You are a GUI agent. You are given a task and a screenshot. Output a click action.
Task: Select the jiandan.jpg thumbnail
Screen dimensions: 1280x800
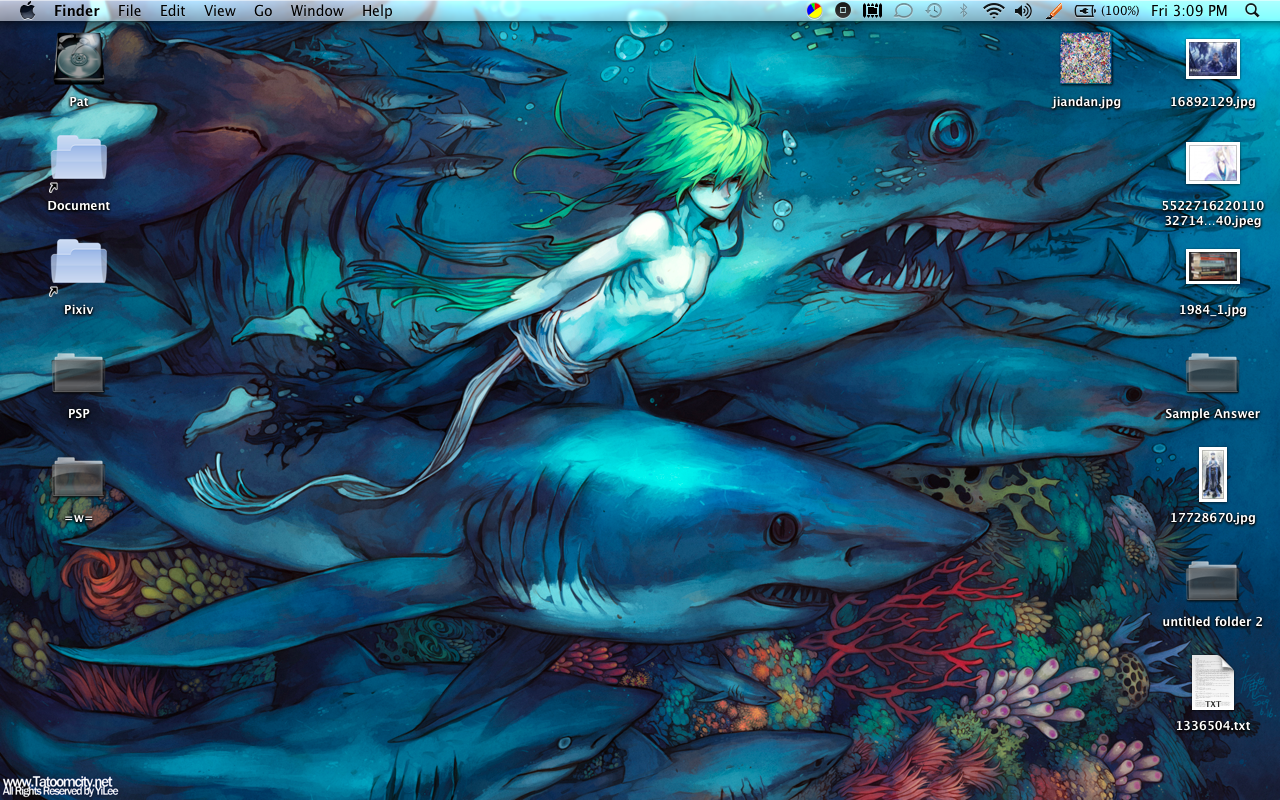(1086, 58)
